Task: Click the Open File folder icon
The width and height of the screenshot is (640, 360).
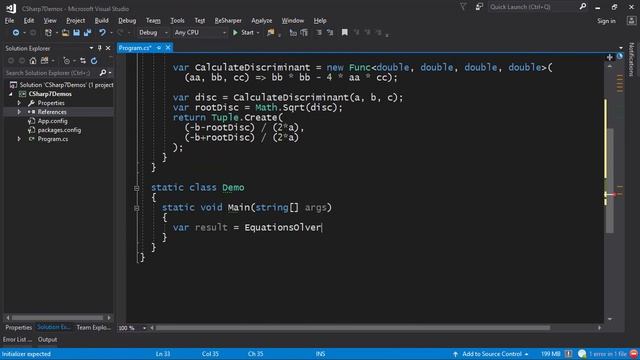Action: (x=65, y=33)
